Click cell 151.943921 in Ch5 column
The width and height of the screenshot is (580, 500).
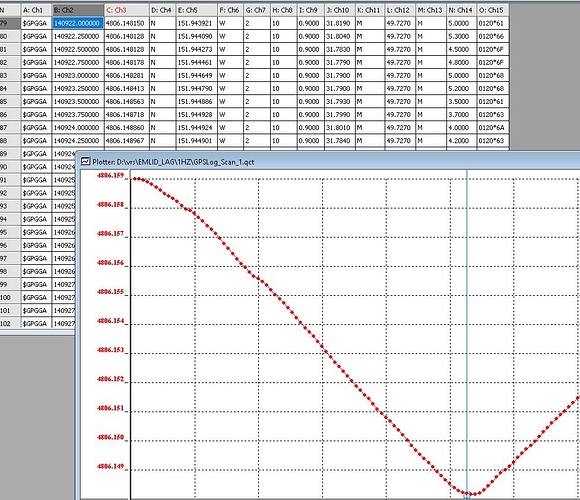(x=196, y=23)
